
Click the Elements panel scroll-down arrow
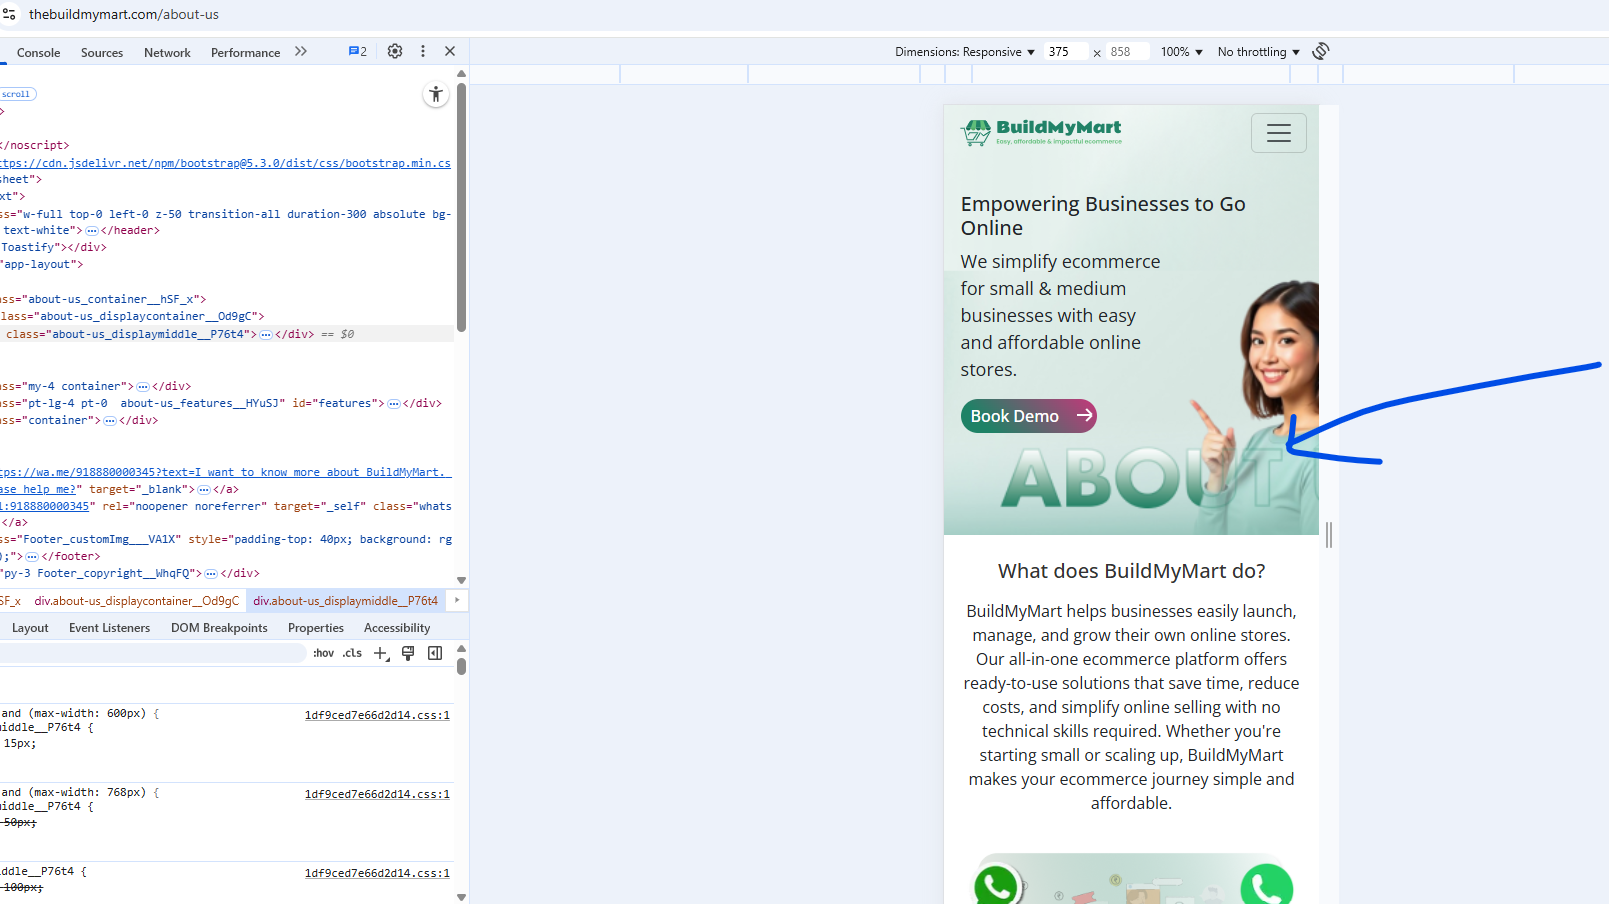click(461, 580)
